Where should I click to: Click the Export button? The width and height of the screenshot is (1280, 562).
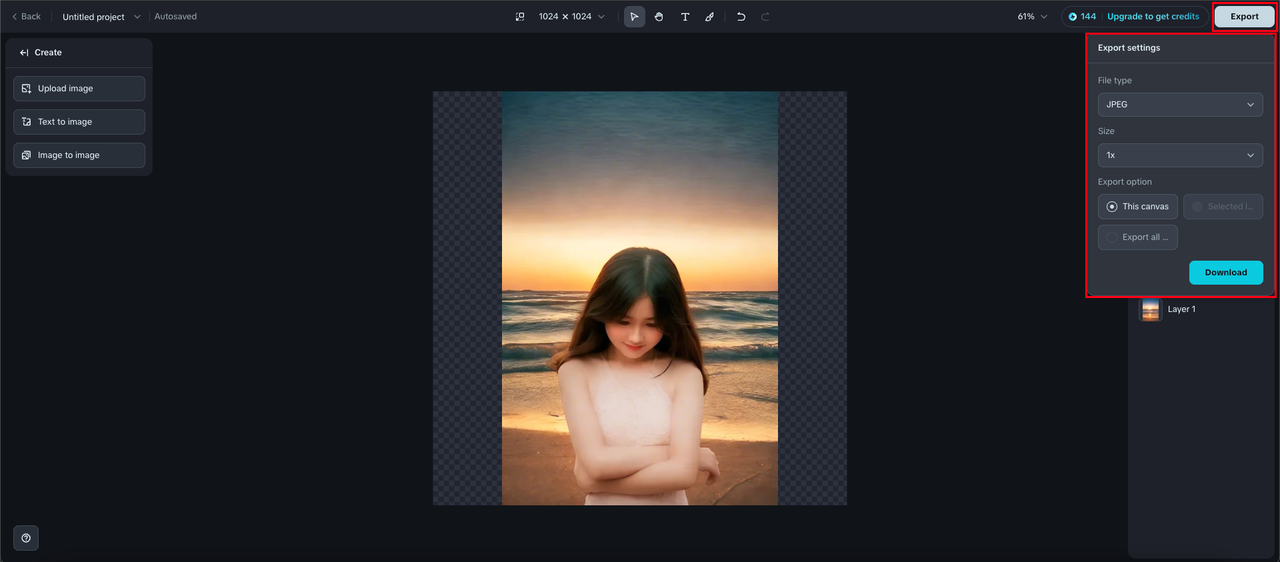coord(1244,17)
